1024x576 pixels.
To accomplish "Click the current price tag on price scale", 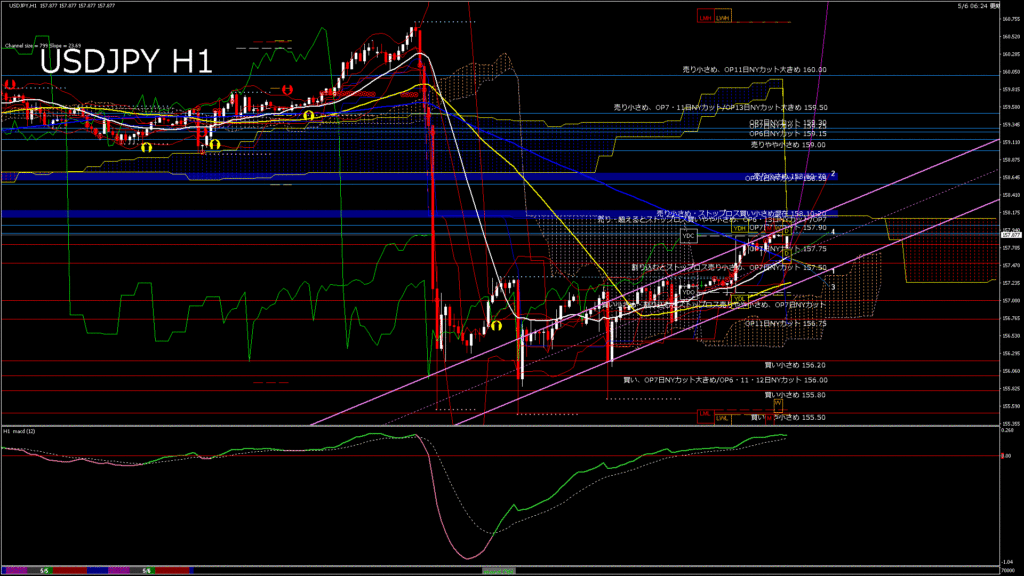I will tap(1011, 234).
